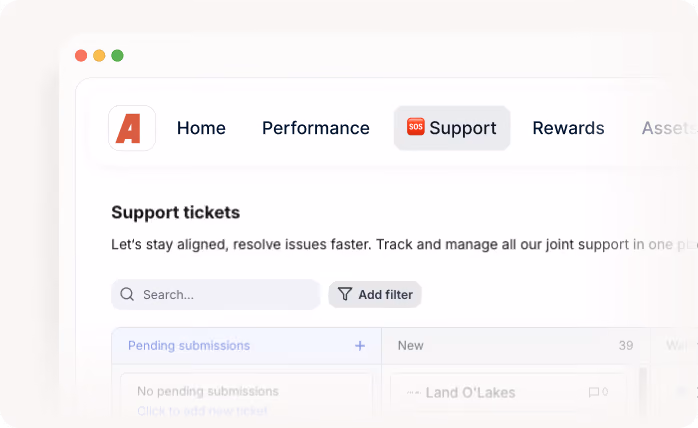Minimize the window with yellow button
The image size is (698, 428).
click(99, 56)
